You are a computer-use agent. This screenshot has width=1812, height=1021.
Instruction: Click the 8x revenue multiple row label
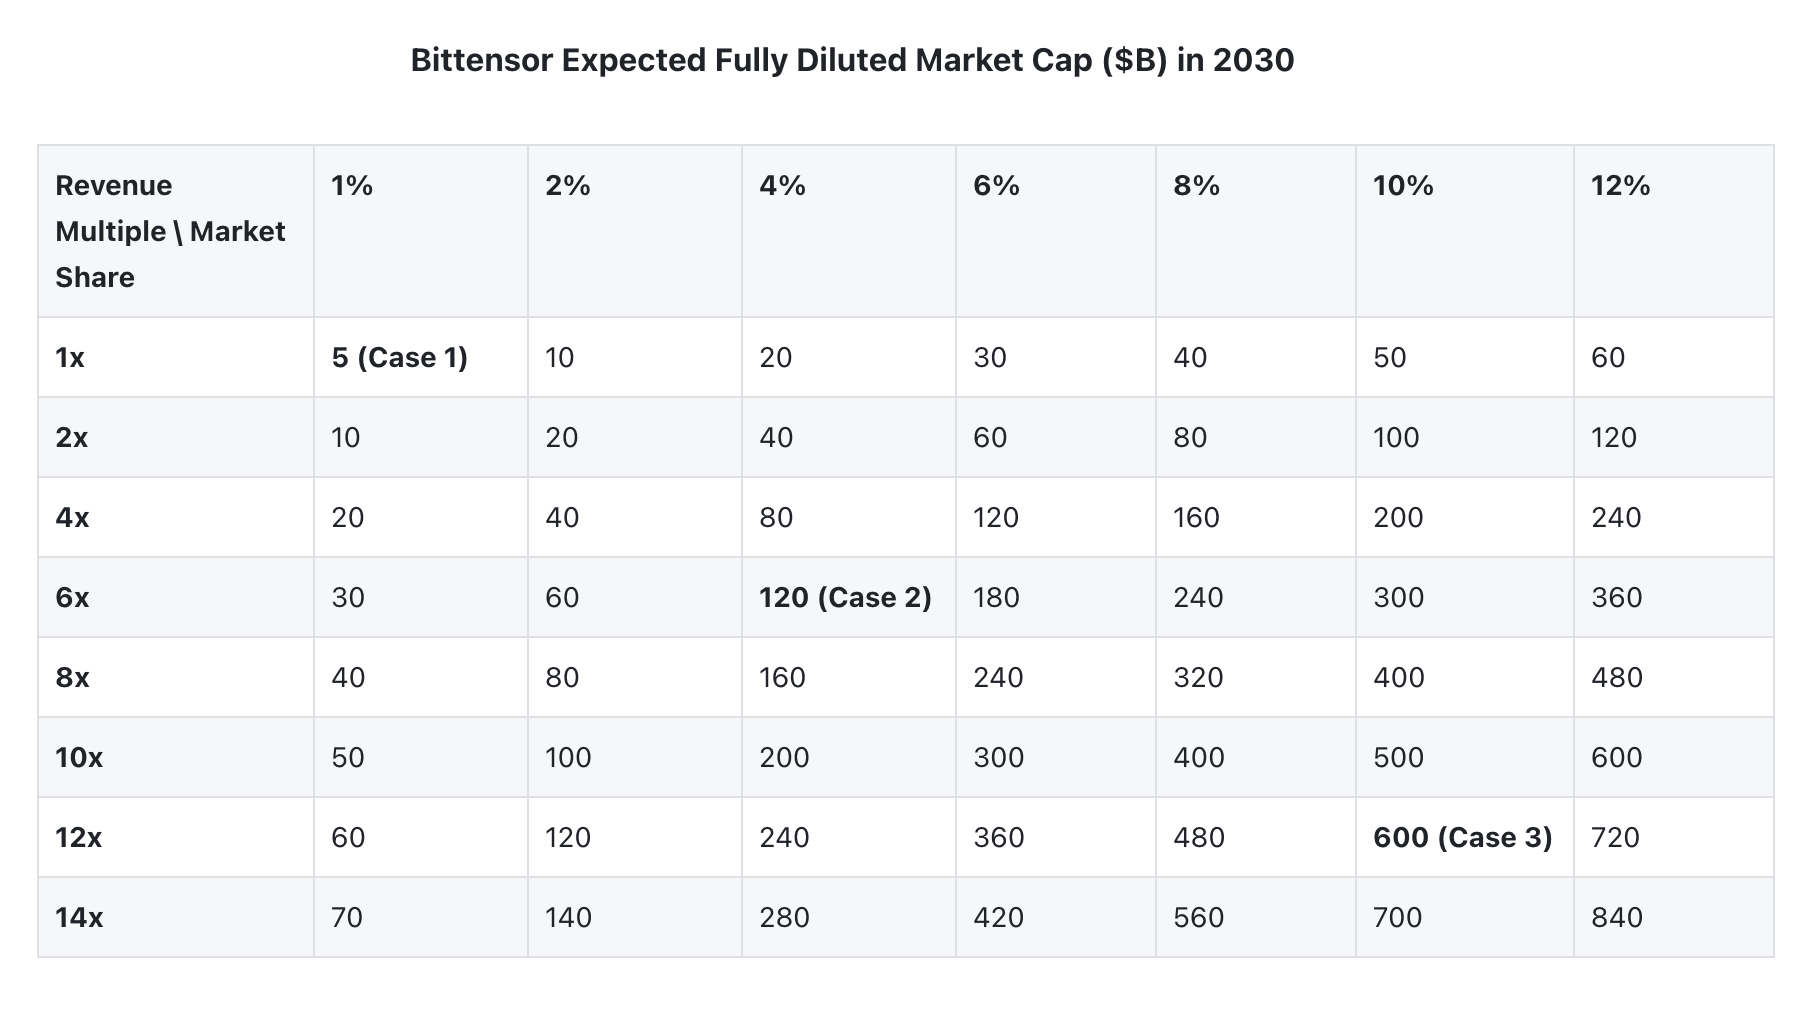pos(72,678)
